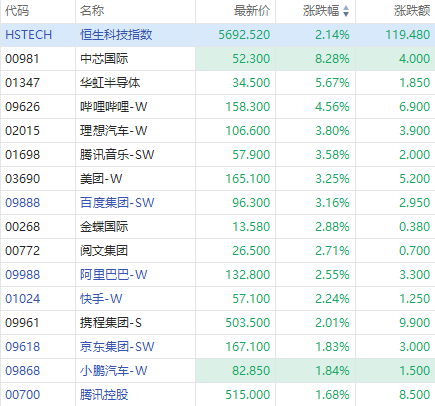Open 京东集团-SW stock link
Image resolution: width=435 pixels, height=406 pixels.
pyautogui.click(x=117, y=347)
